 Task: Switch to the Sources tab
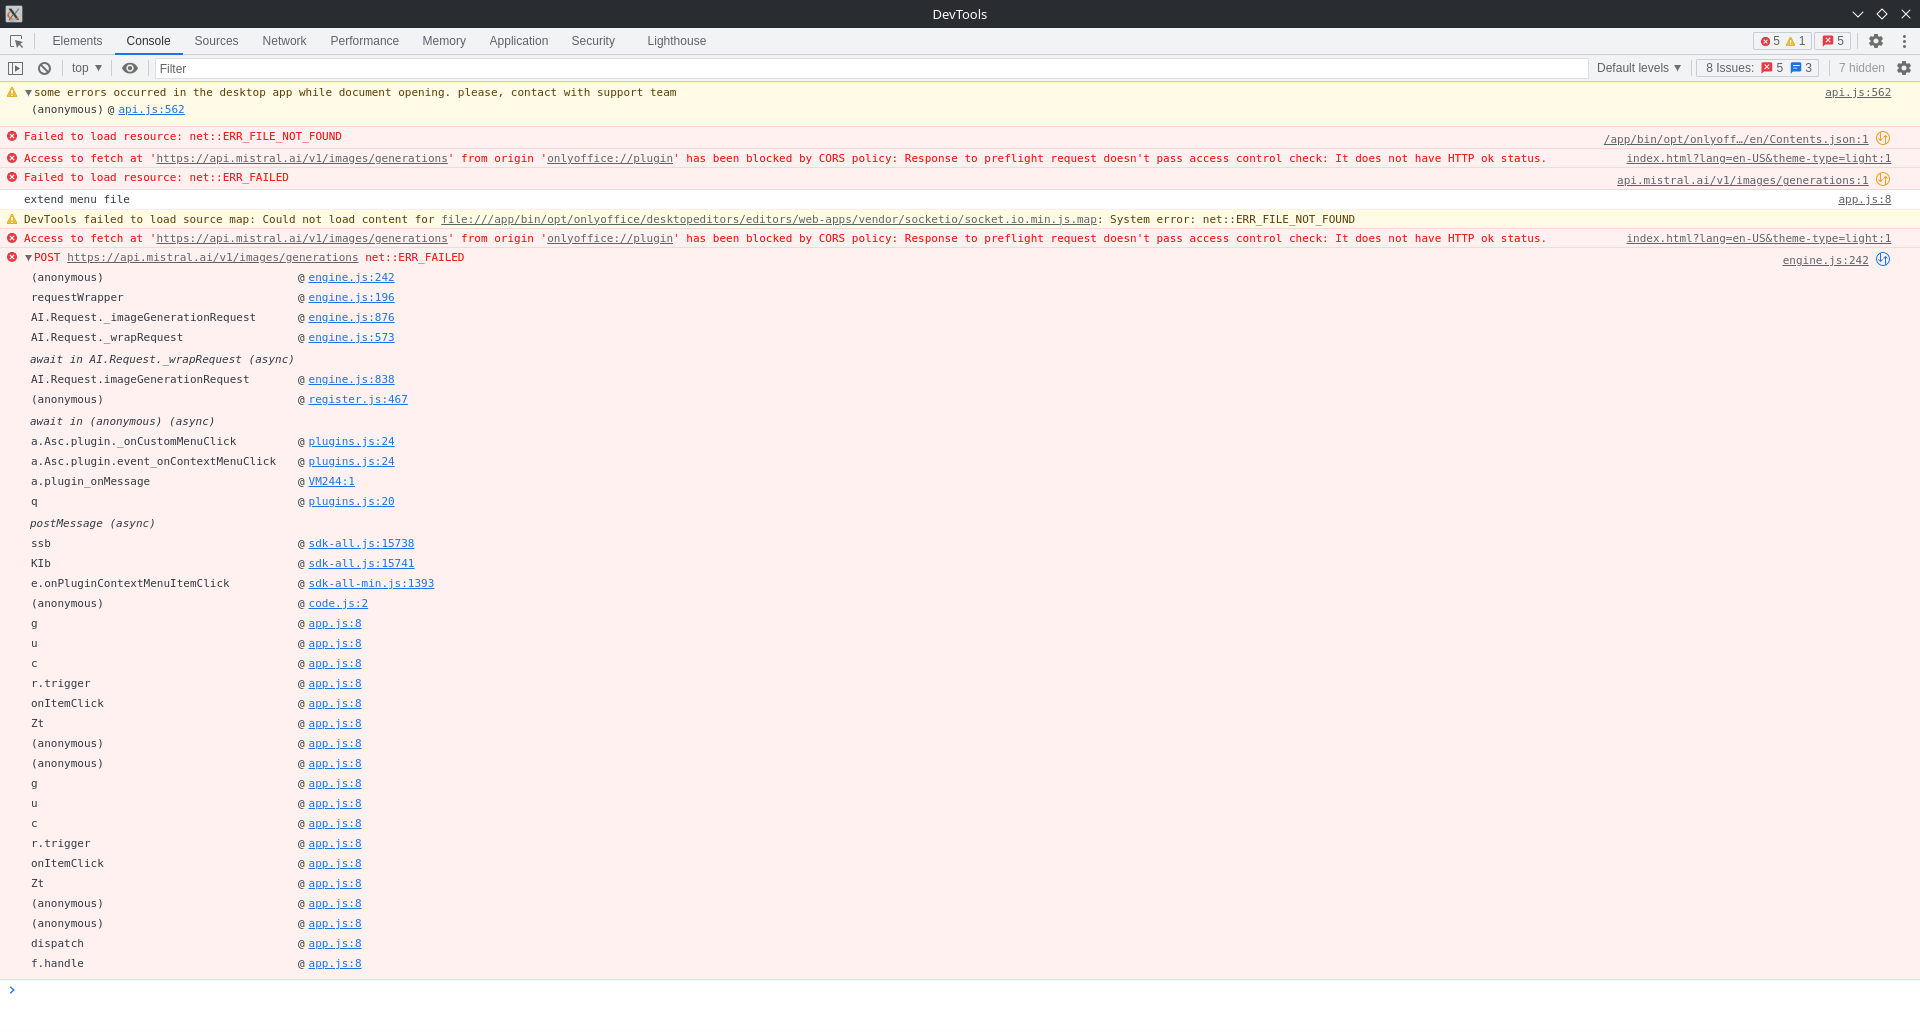(216, 41)
